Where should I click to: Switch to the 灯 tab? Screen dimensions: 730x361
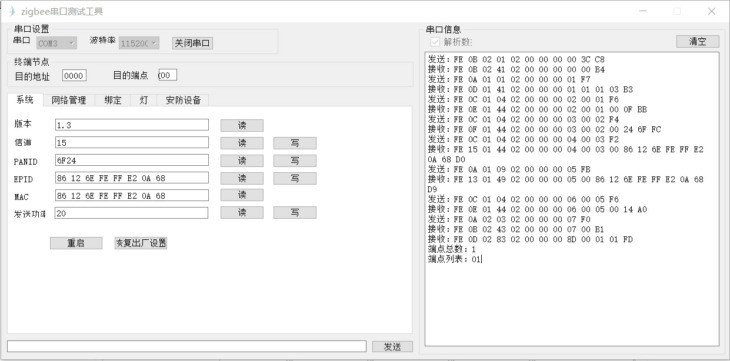[x=144, y=100]
